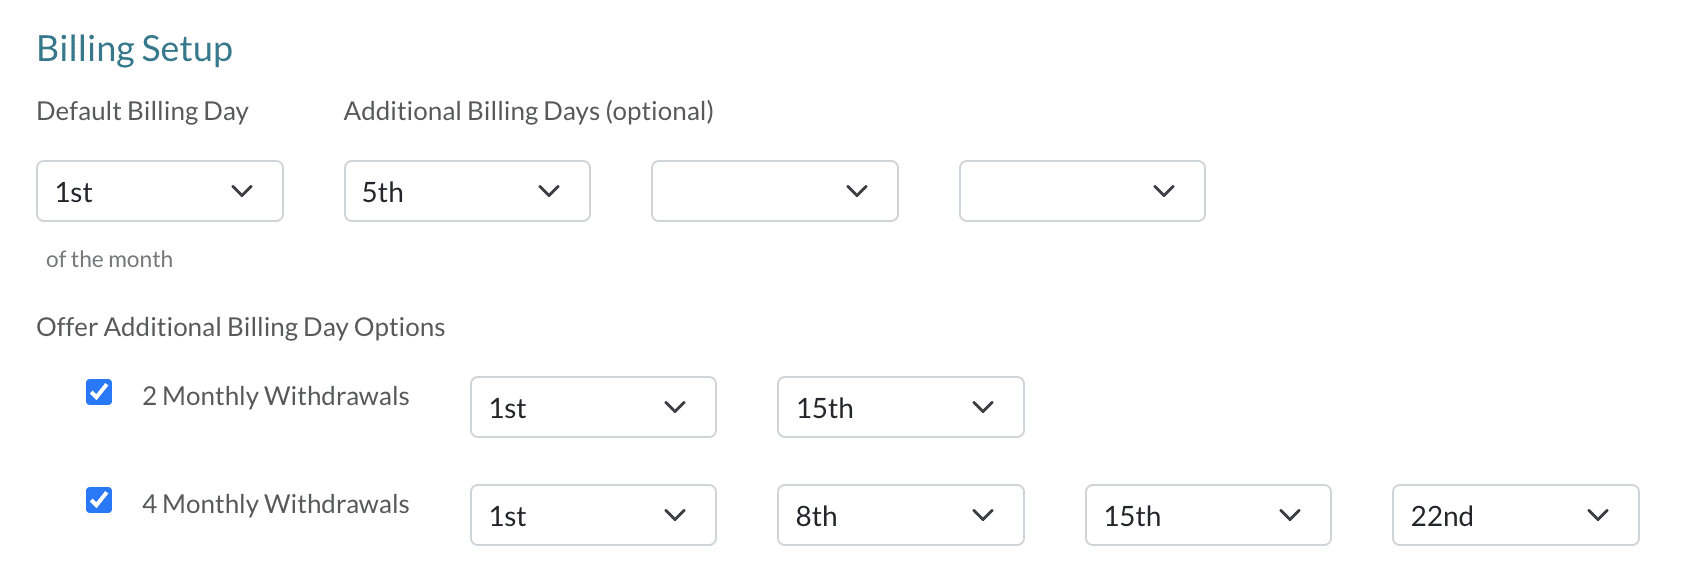
Task: Click the 'of the month' helper text
Action: click(x=109, y=259)
